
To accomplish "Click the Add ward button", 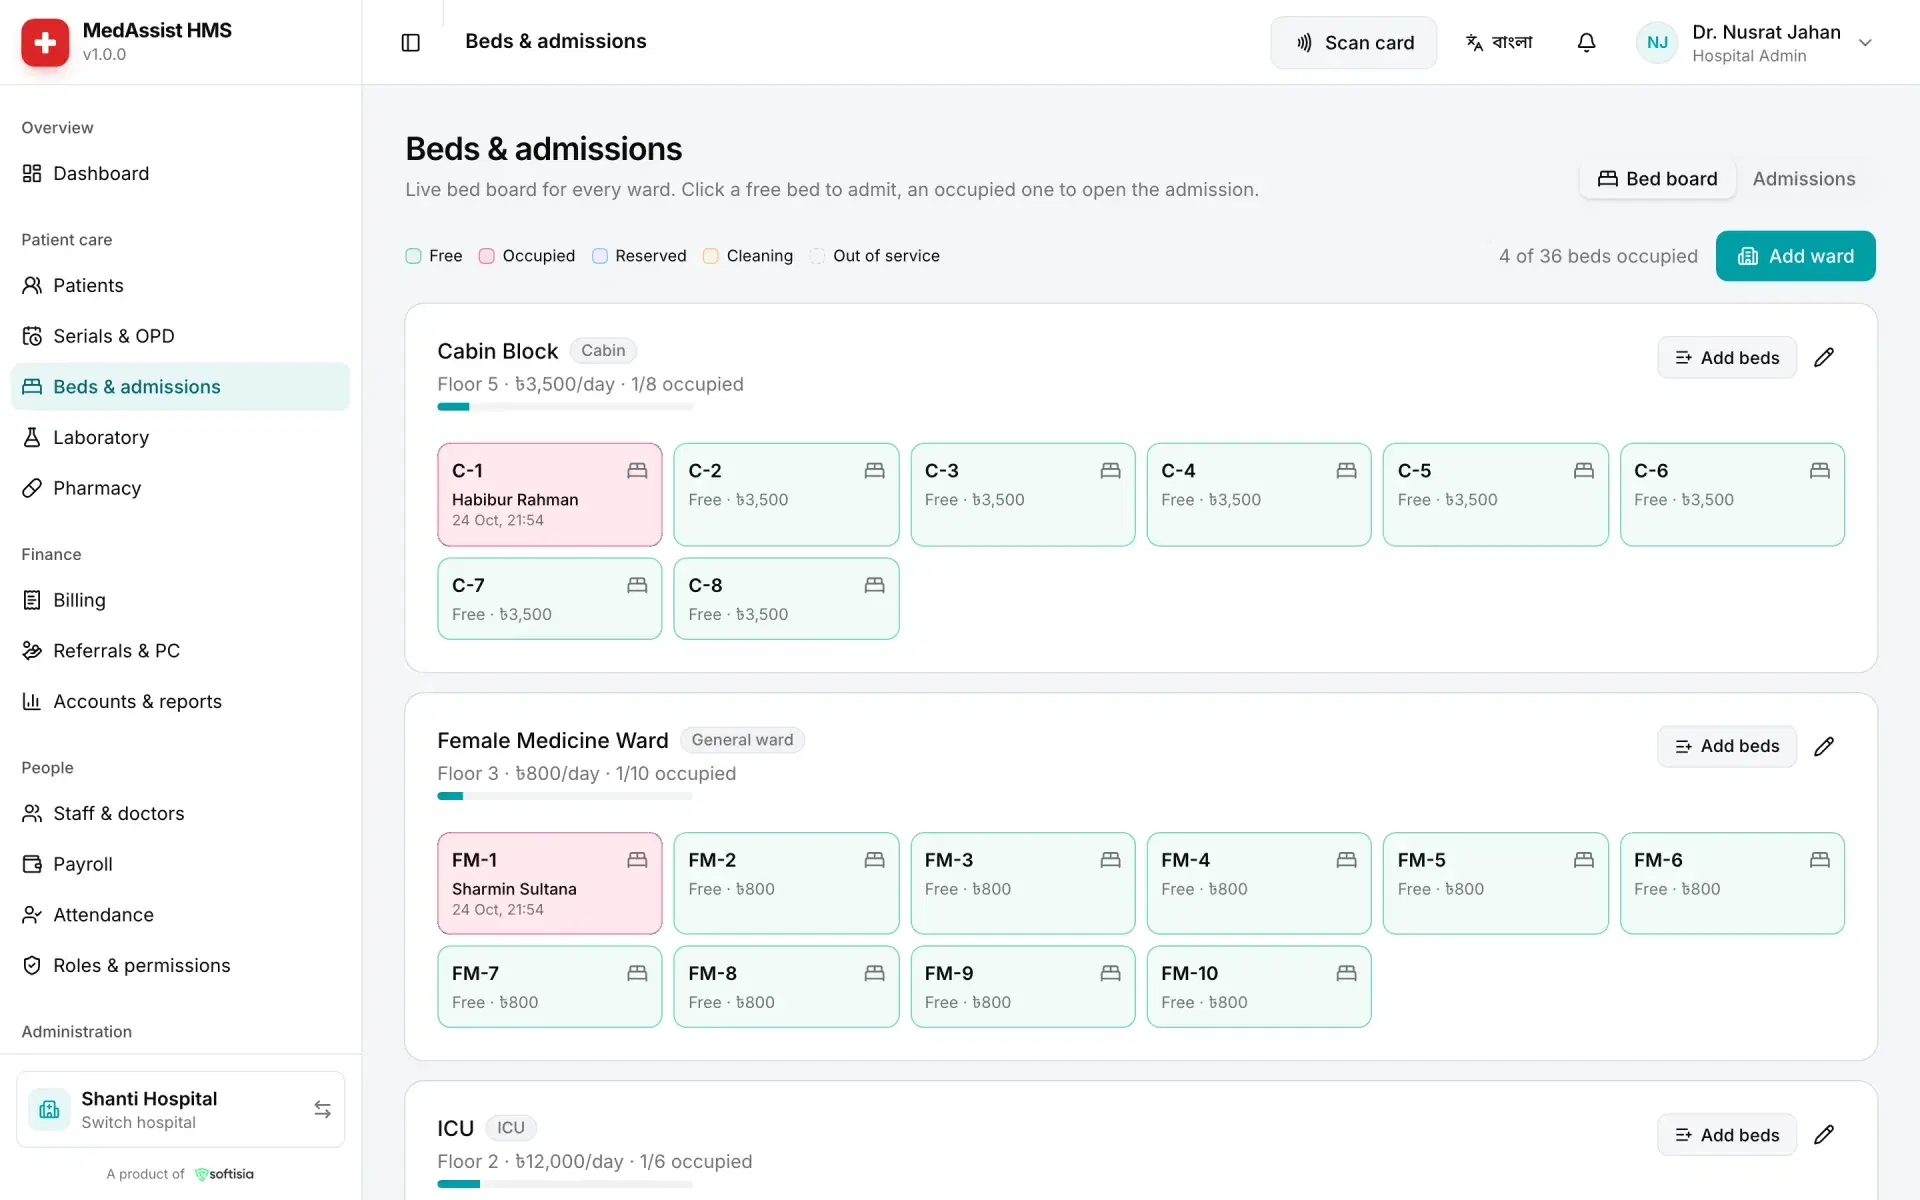I will [x=1795, y=256].
